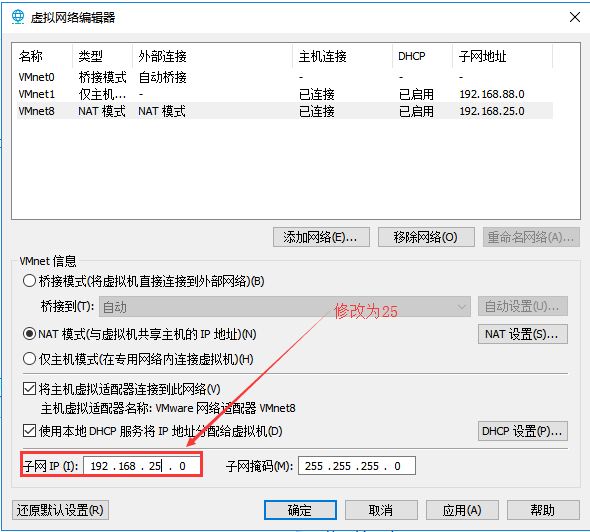Click 桥接模式 type cell of VMnet0
590x532 pixels.
pos(102,77)
